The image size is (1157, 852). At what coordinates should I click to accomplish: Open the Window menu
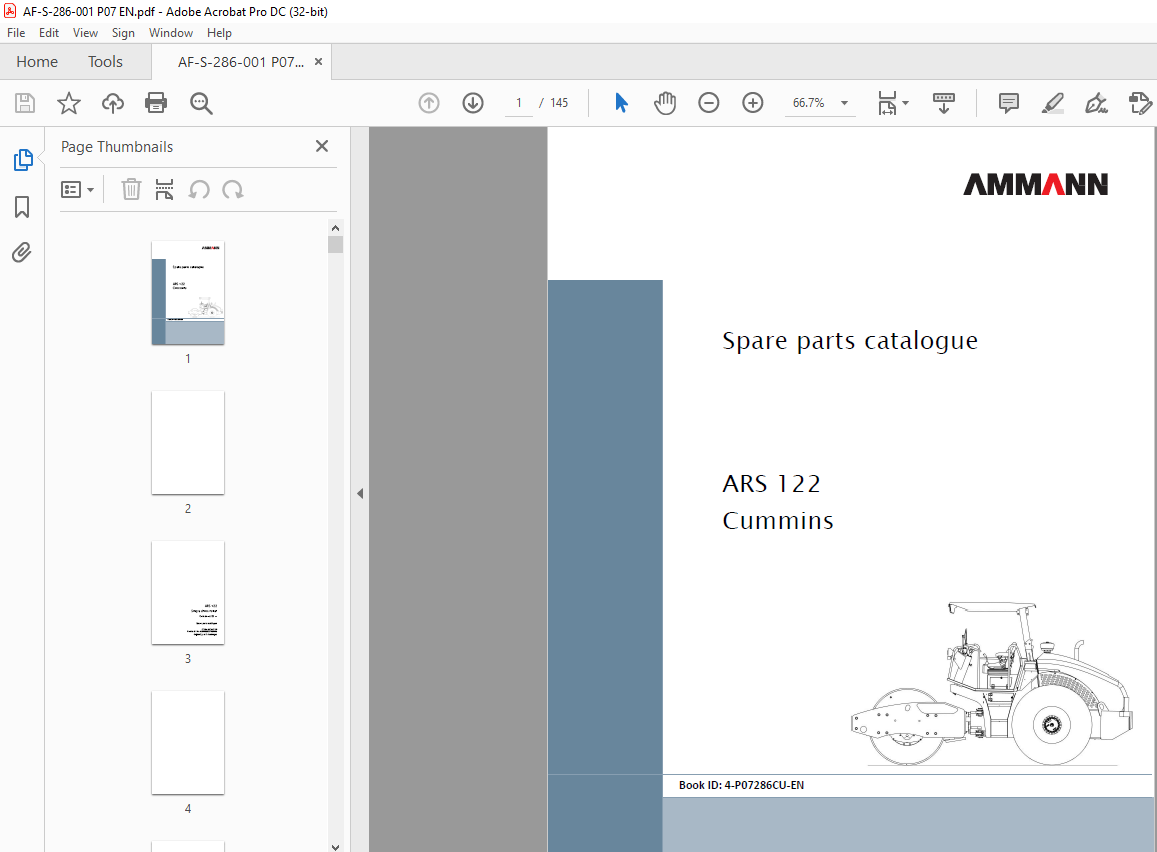click(x=170, y=32)
